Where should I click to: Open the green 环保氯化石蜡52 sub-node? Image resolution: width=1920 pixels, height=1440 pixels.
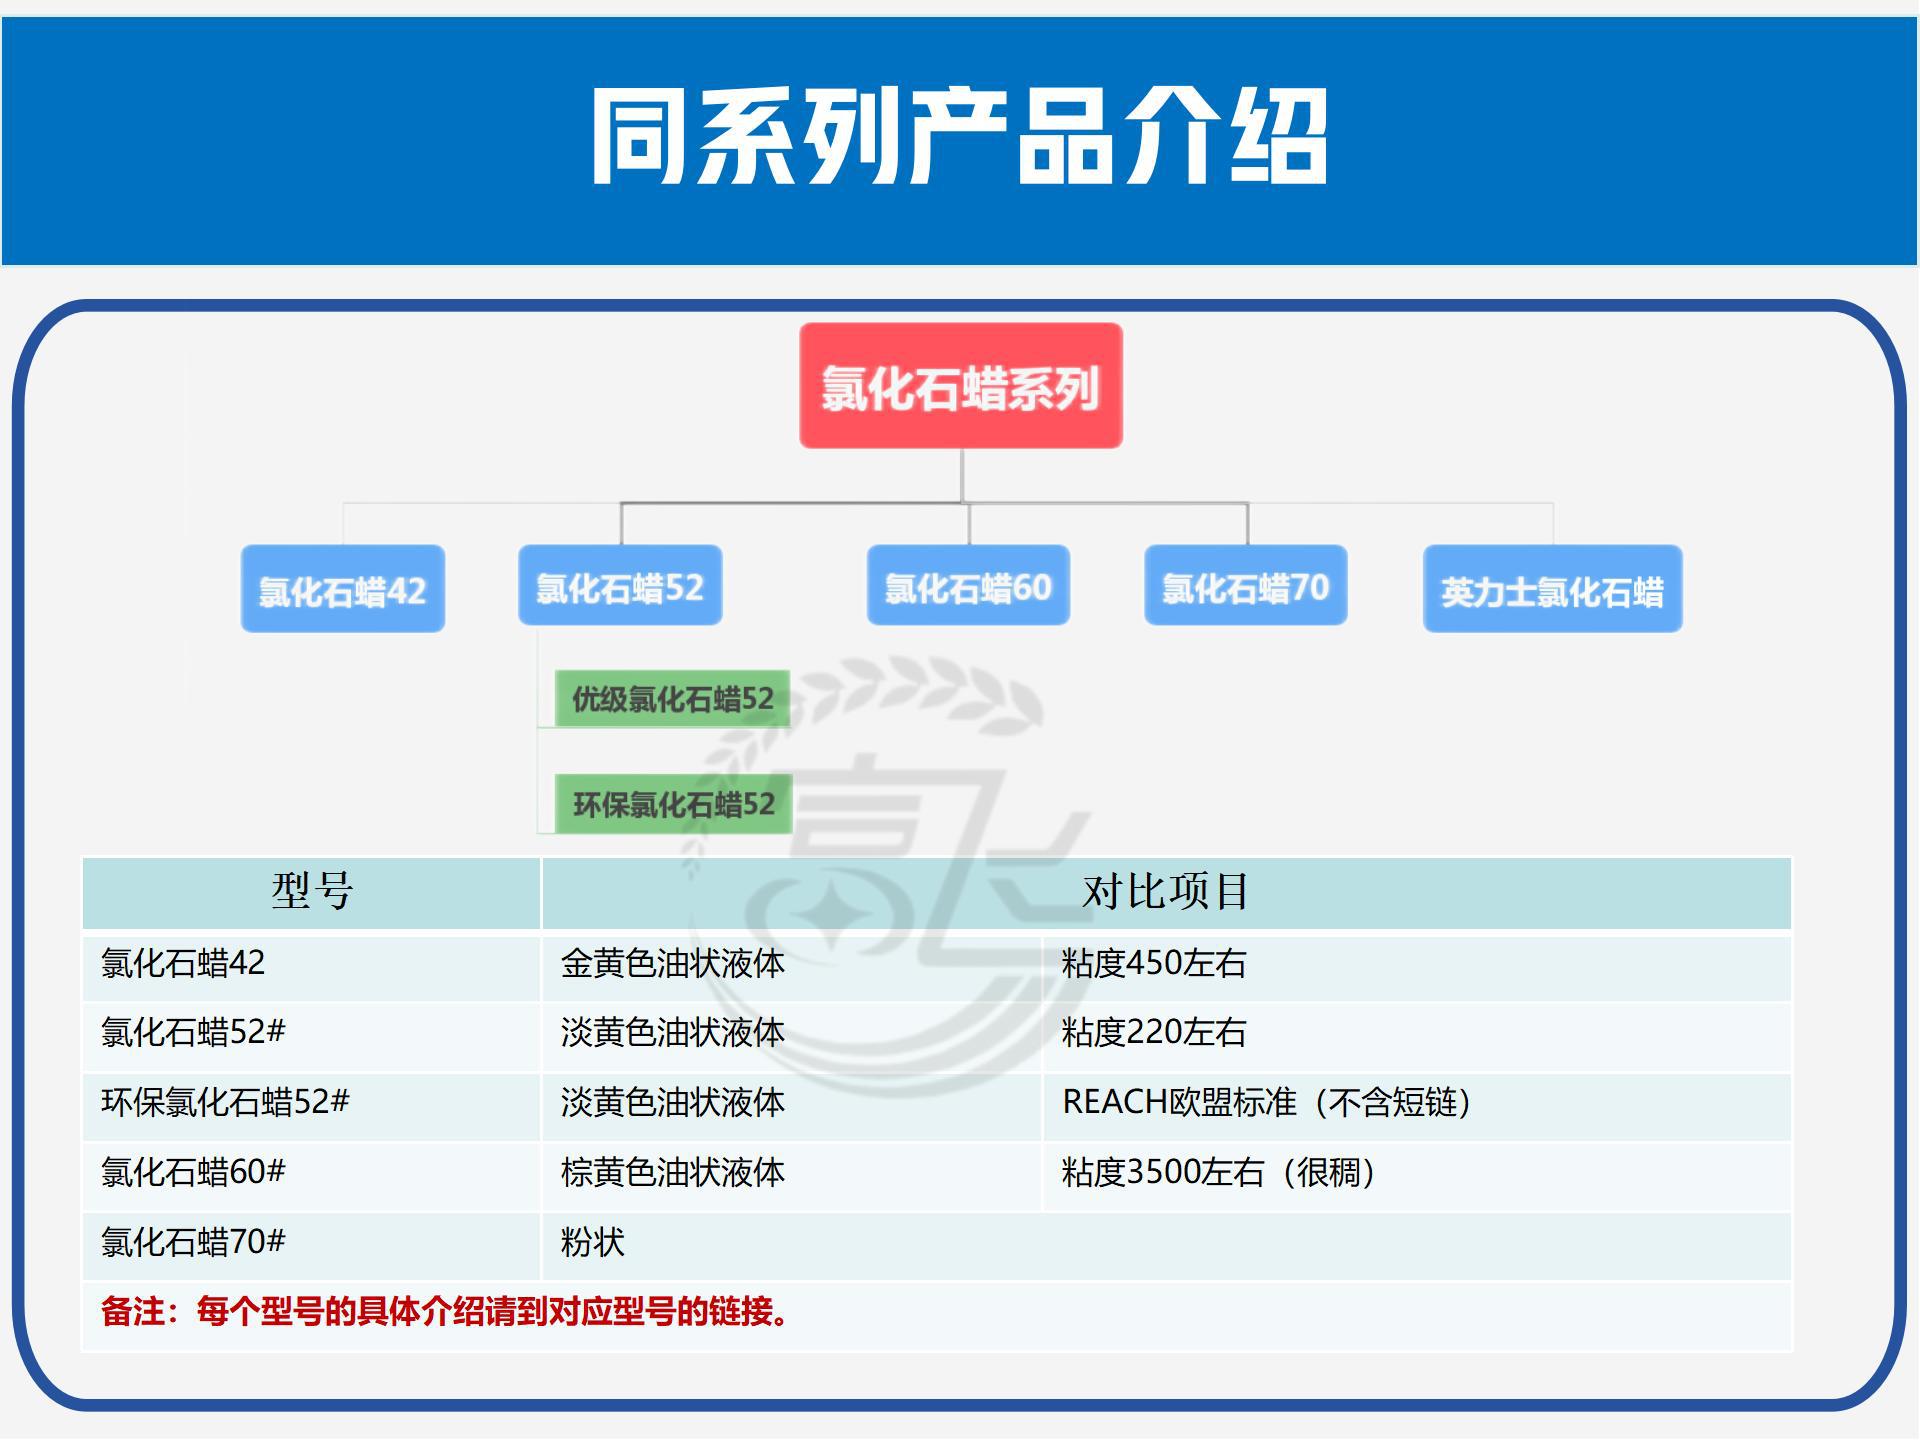tap(673, 804)
